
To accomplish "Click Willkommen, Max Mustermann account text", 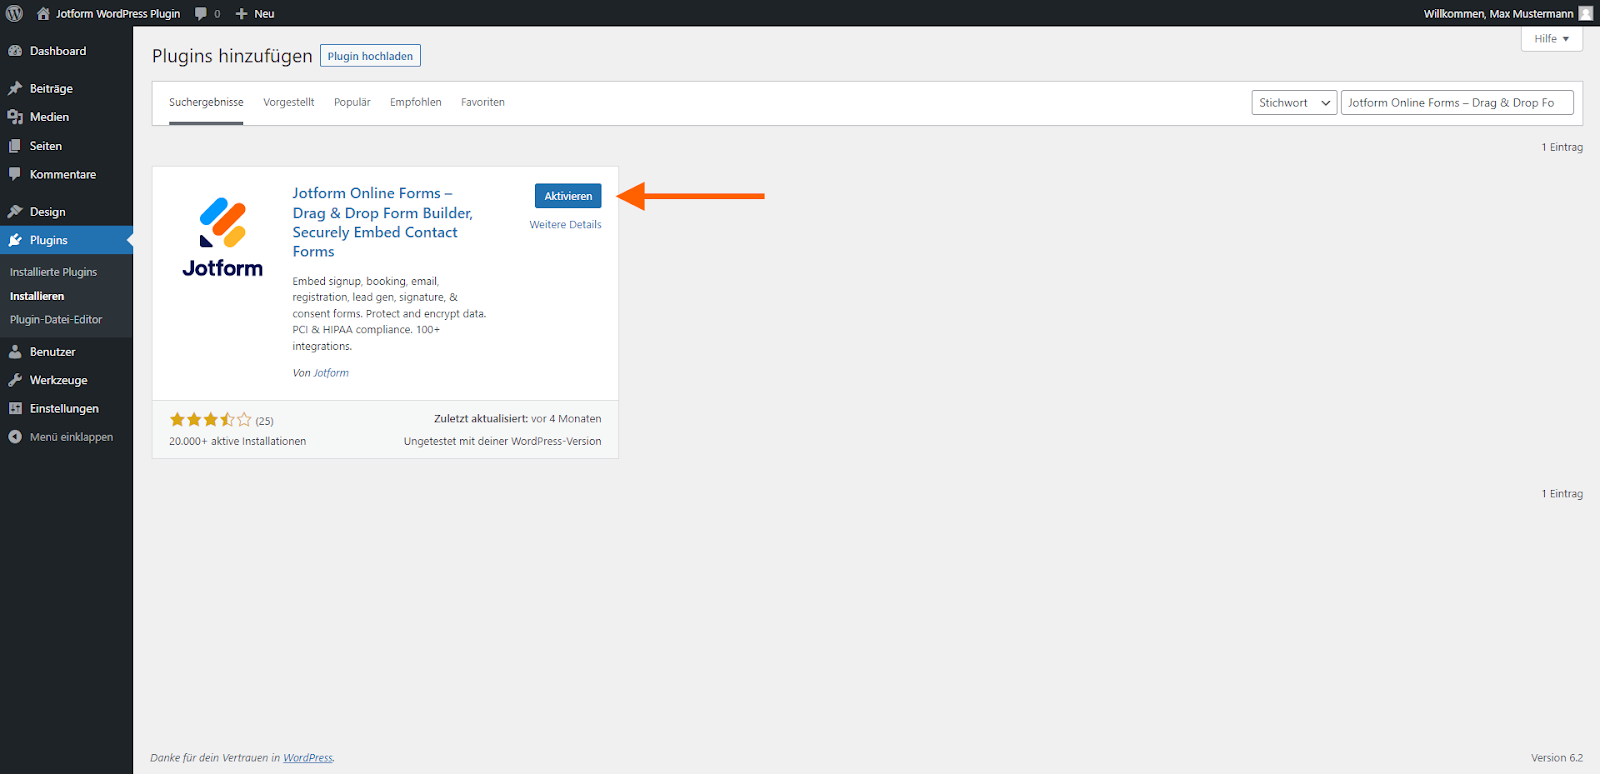I will 1498,14.
